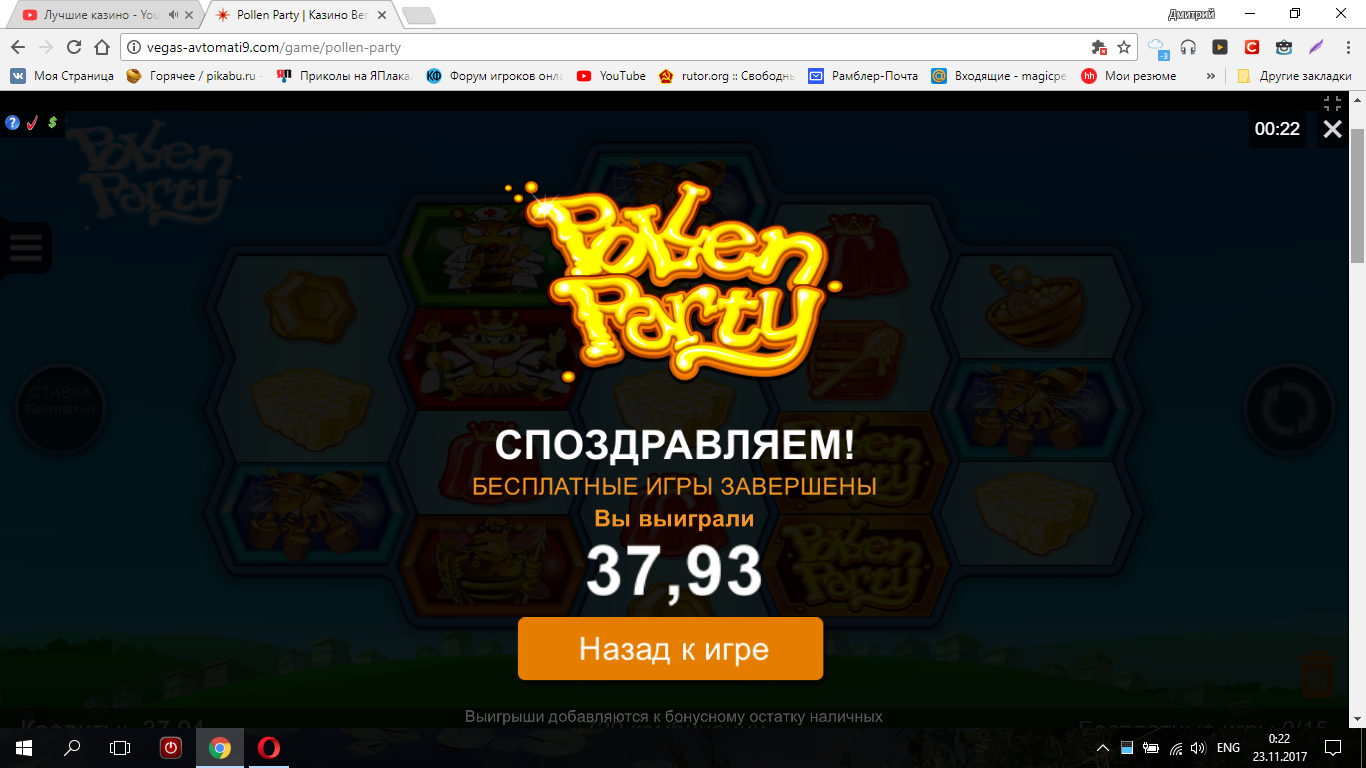Viewport: 1366px width, 768px height.
Task: Click the circular spin arrows button
Action: coord(1289,410)
